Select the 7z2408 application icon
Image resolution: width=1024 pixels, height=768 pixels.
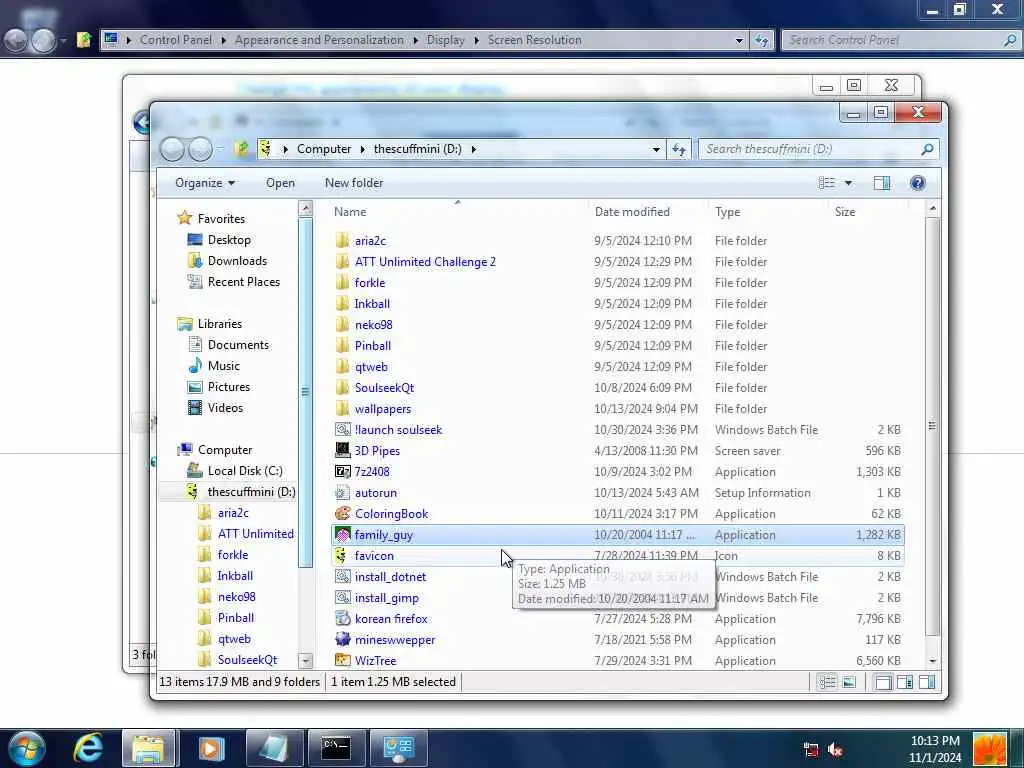coord(342,472)
